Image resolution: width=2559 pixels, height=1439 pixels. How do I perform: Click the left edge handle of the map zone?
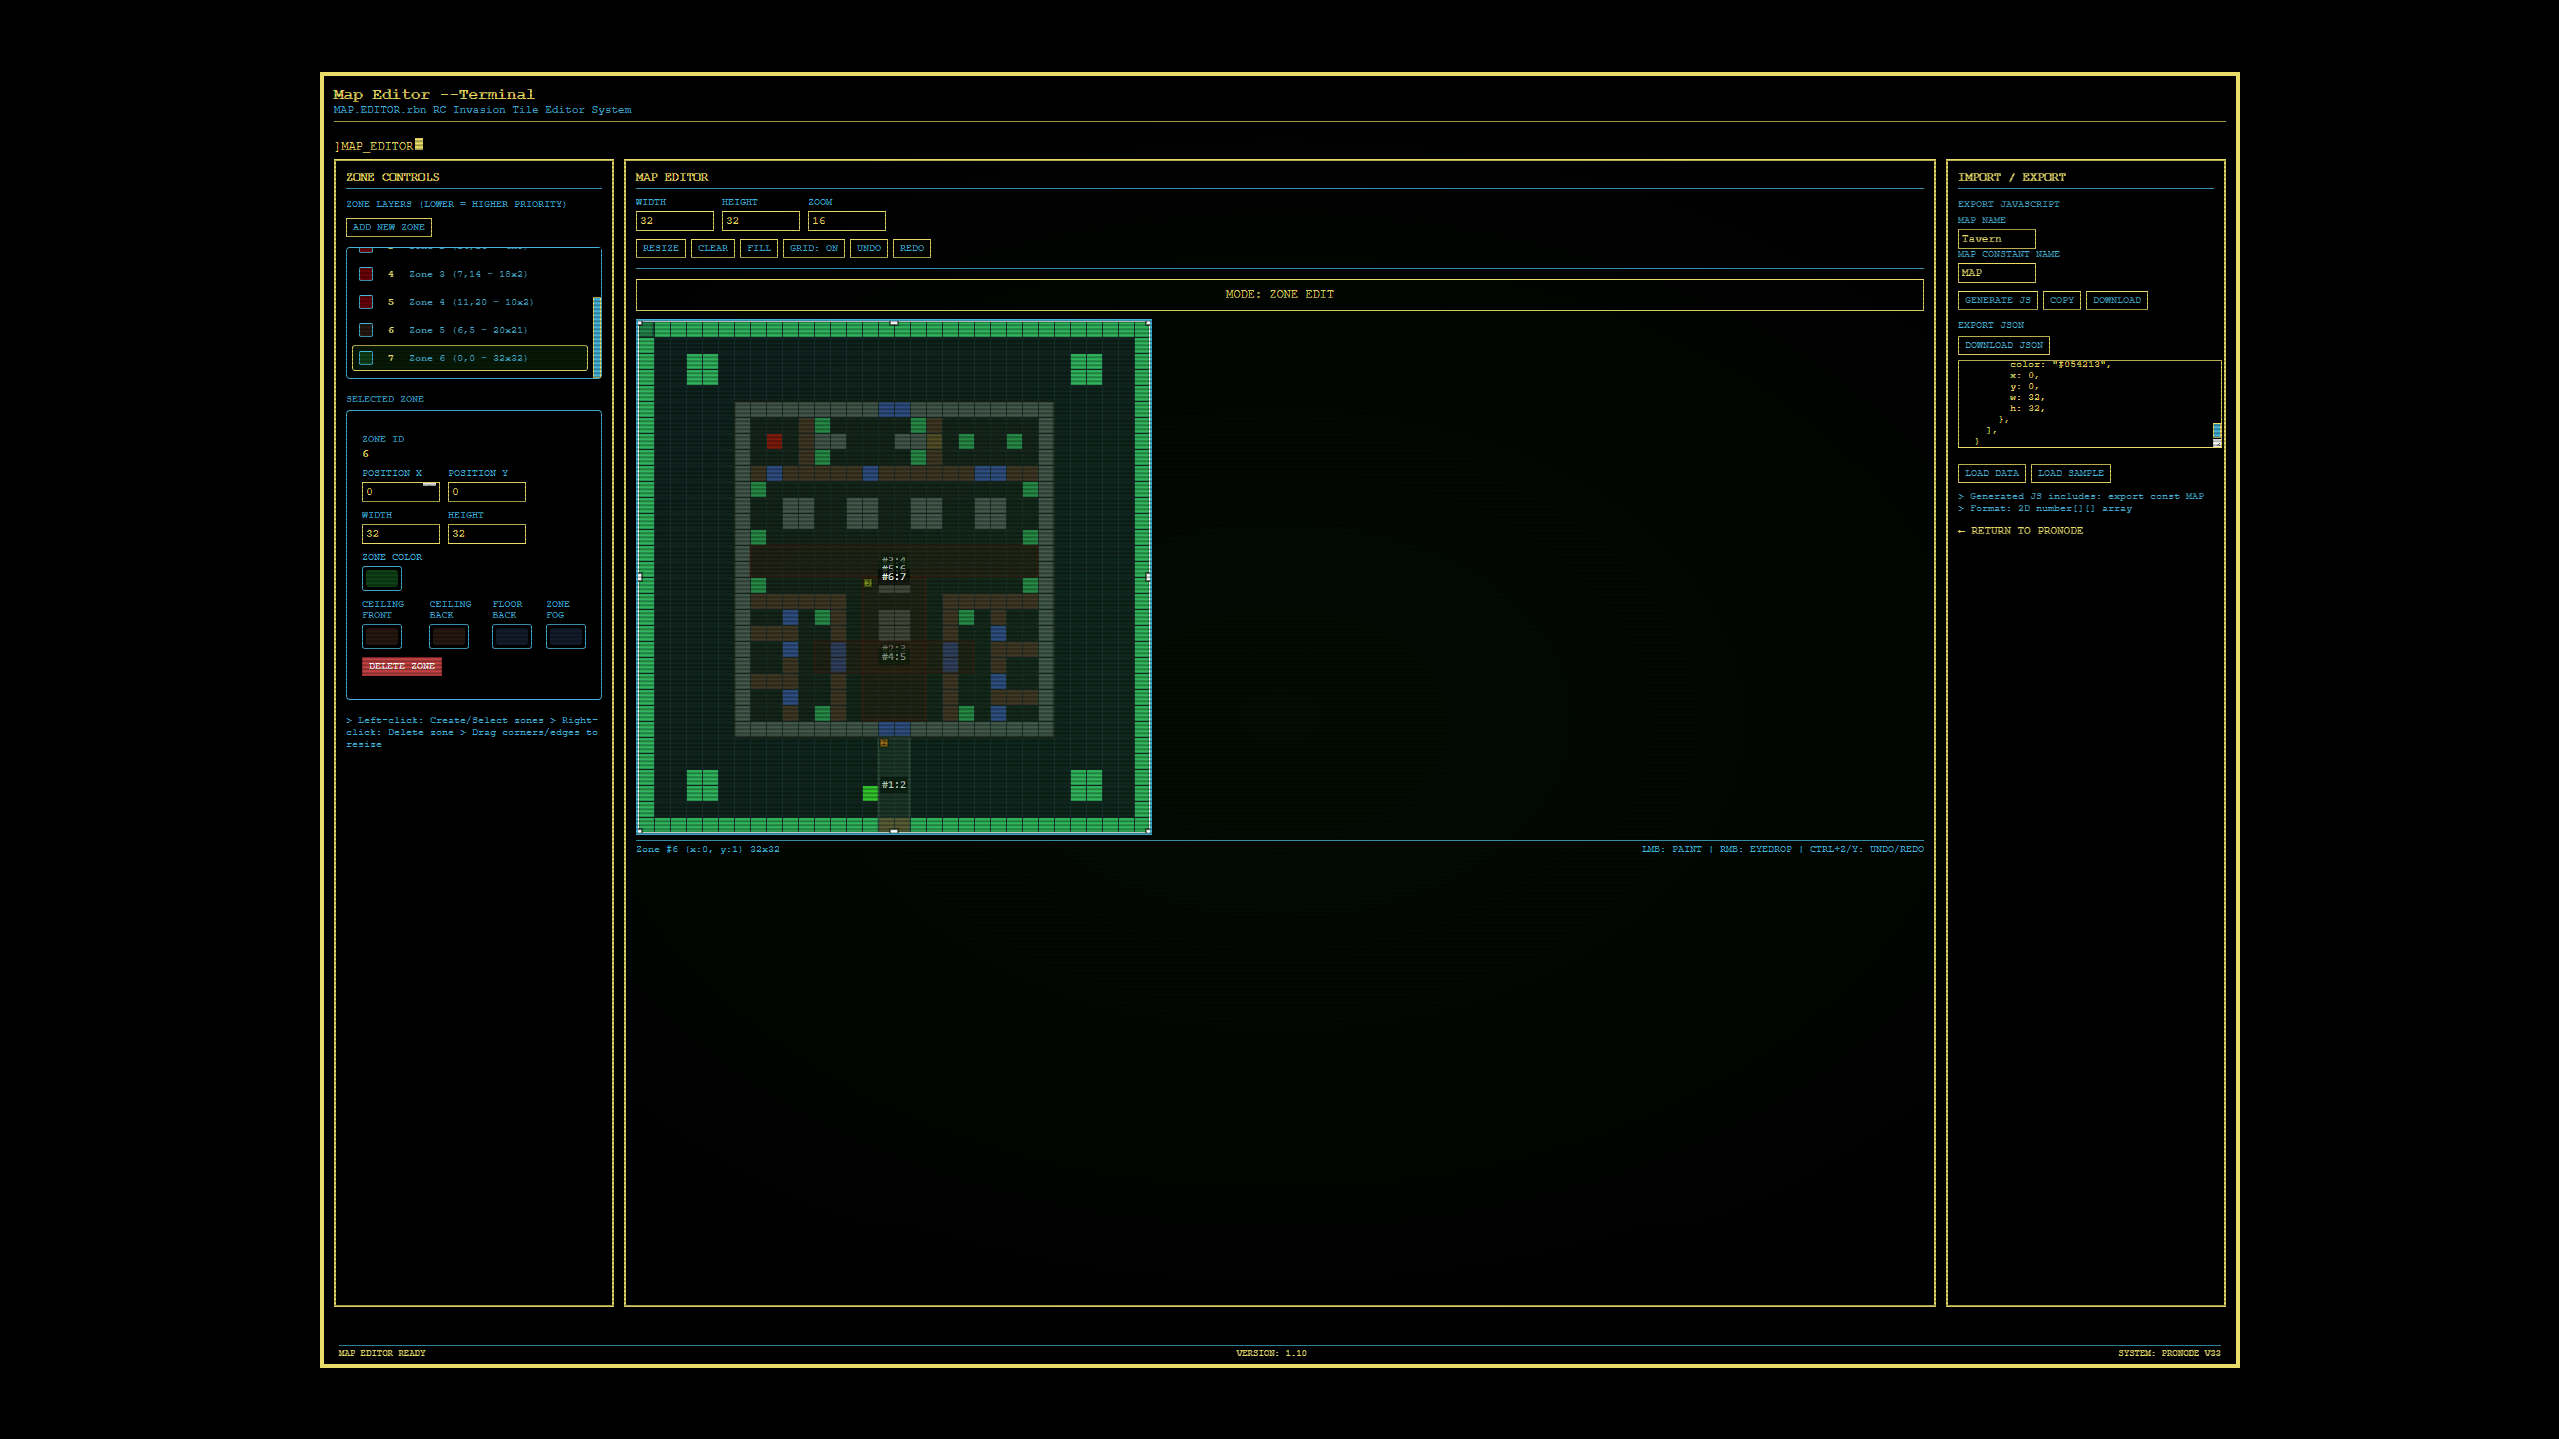(640, 577)
